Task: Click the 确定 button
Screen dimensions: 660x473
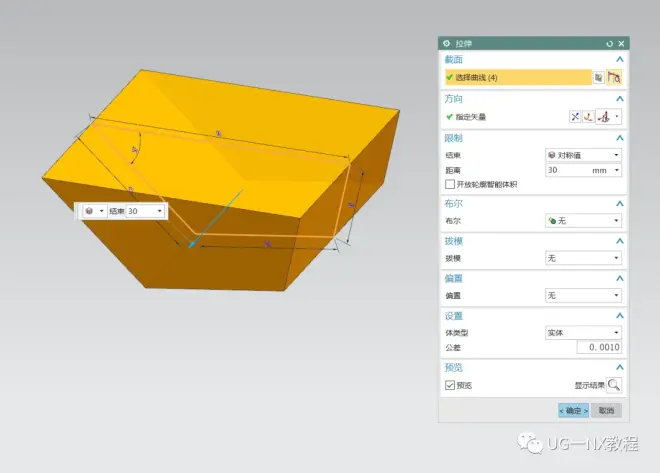Action: point(573,410)
